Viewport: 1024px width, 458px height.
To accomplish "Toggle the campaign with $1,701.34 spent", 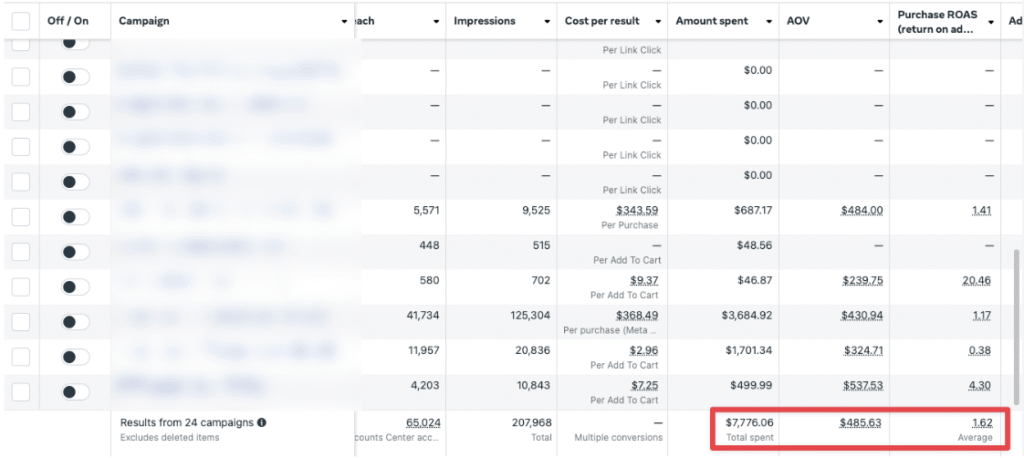I will click(75, 357).
